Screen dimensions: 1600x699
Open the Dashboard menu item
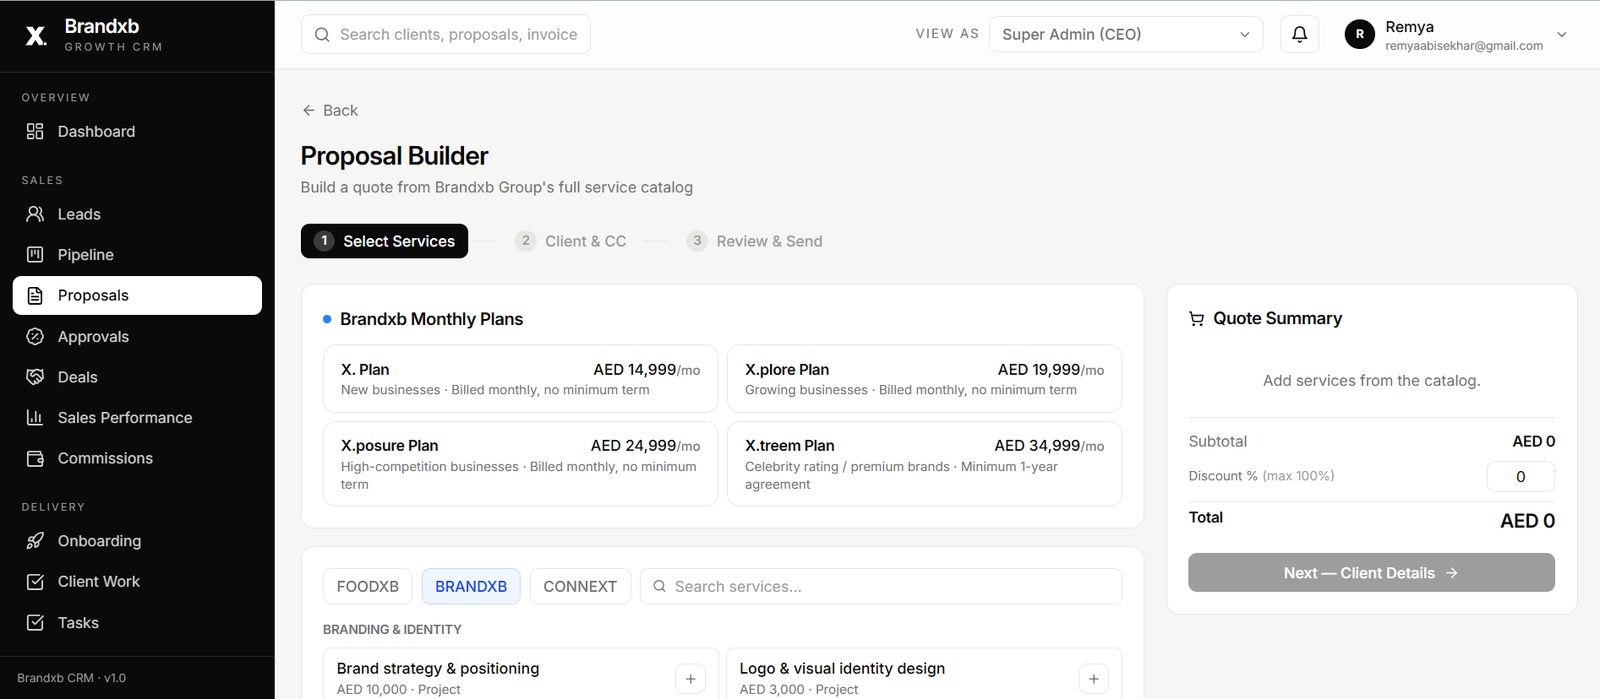click(x=137, y=131)
